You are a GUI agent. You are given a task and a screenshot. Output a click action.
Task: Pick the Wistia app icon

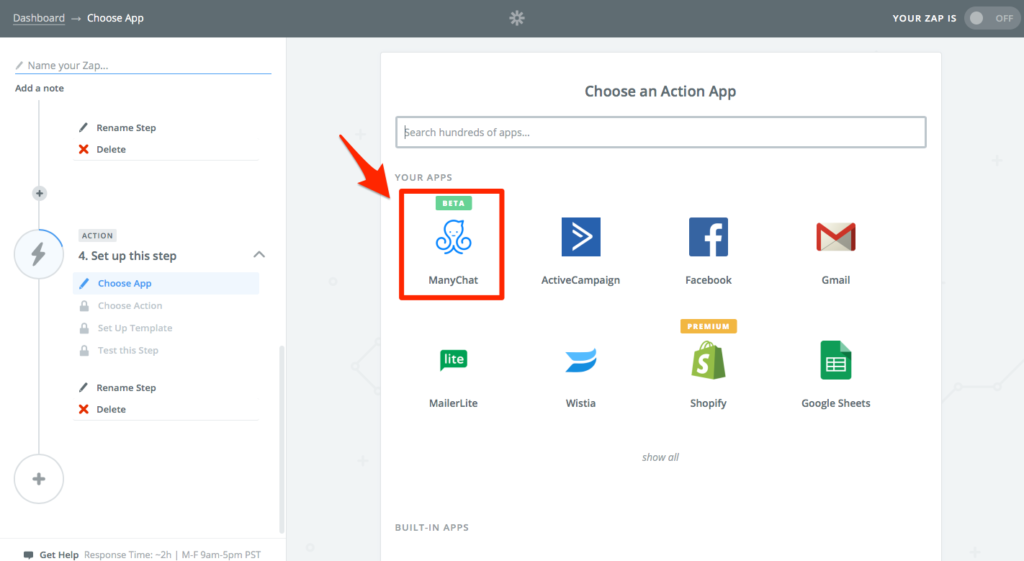point(581,360)
